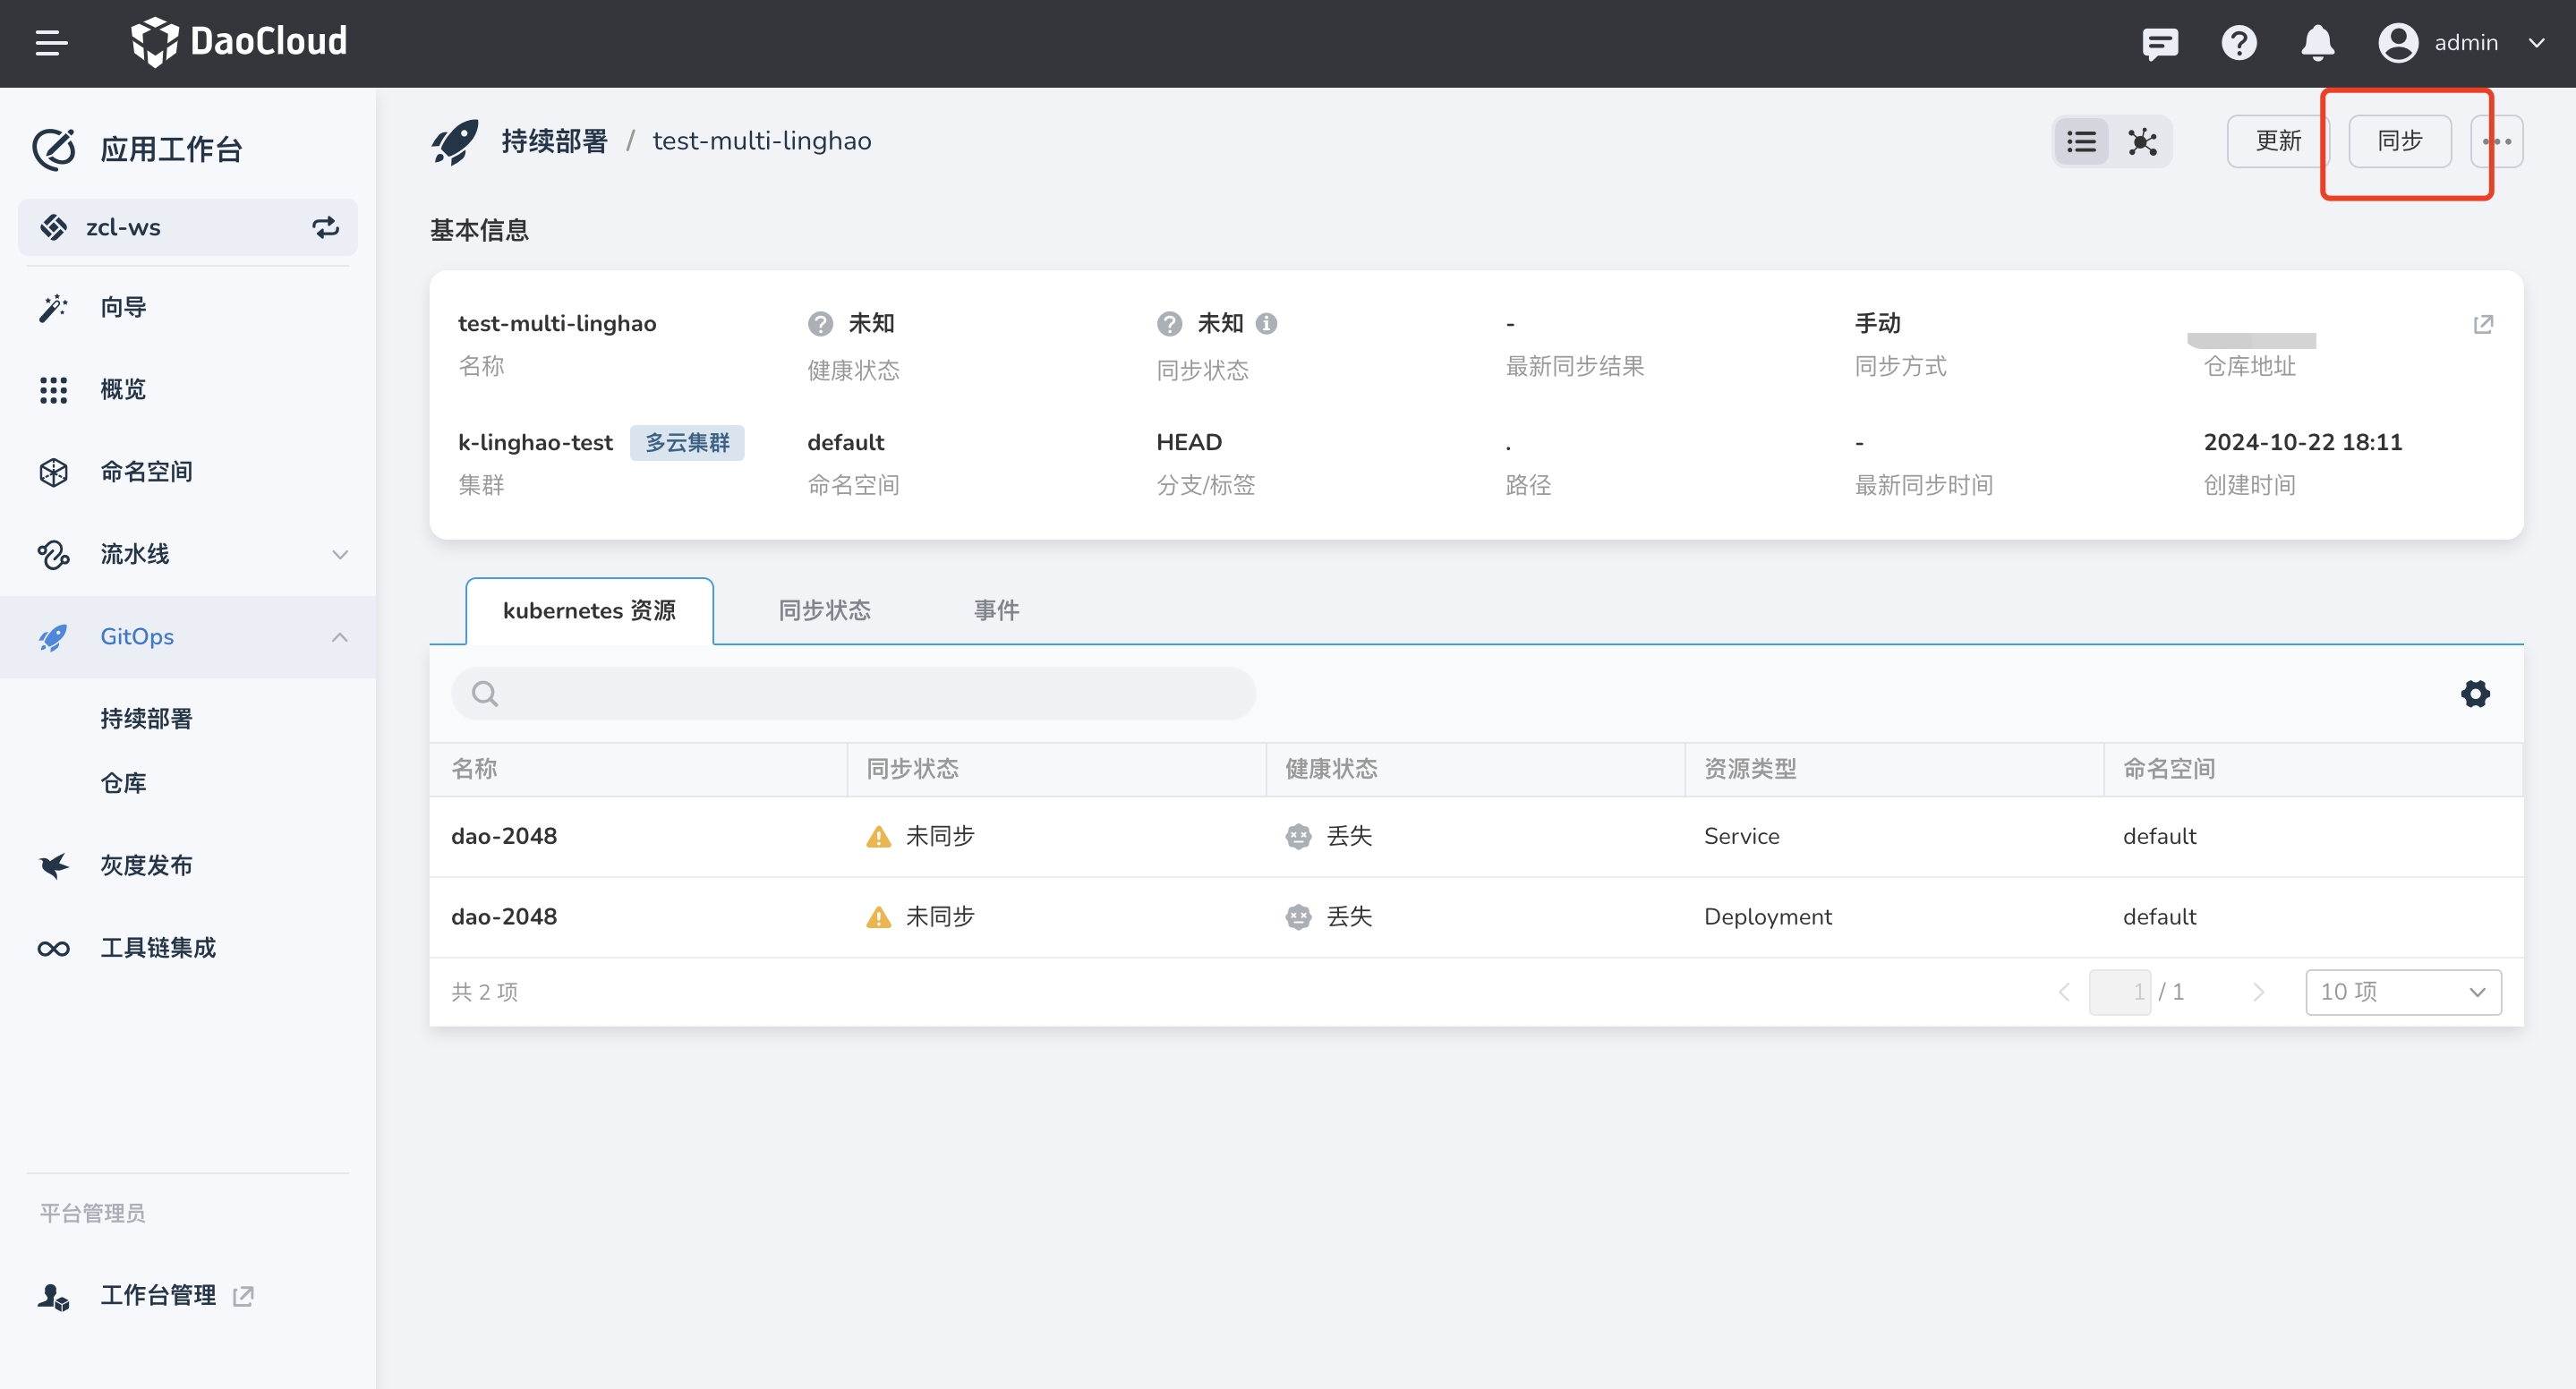Expand the 流水线 sidebar menu

point(340,554)
